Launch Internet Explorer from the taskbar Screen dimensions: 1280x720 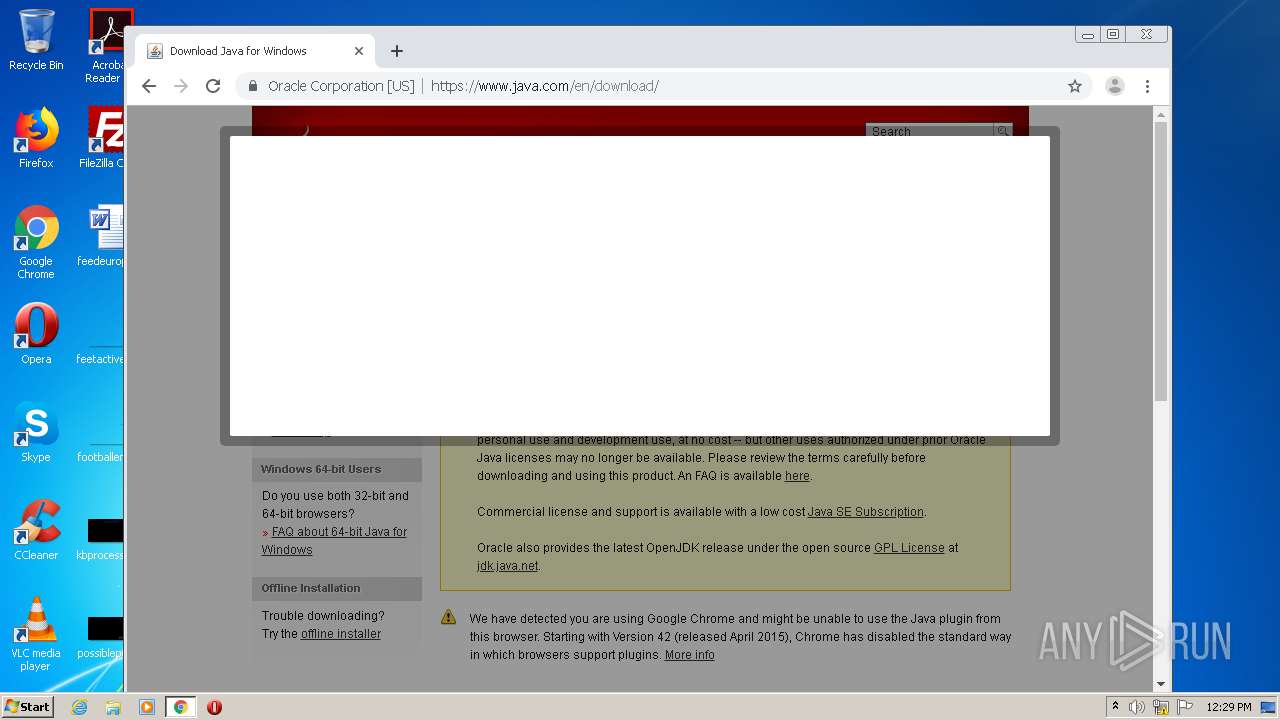pos(79,707)
